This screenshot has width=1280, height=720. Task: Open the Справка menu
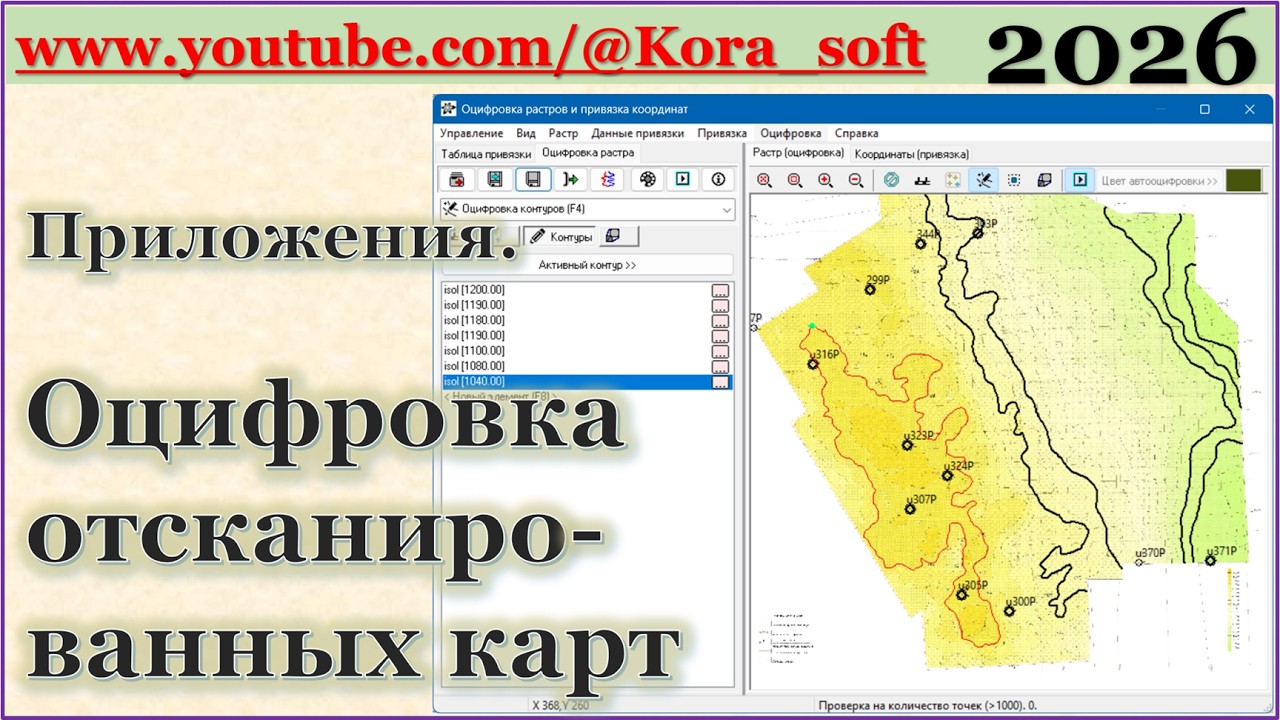pos(856,133)
